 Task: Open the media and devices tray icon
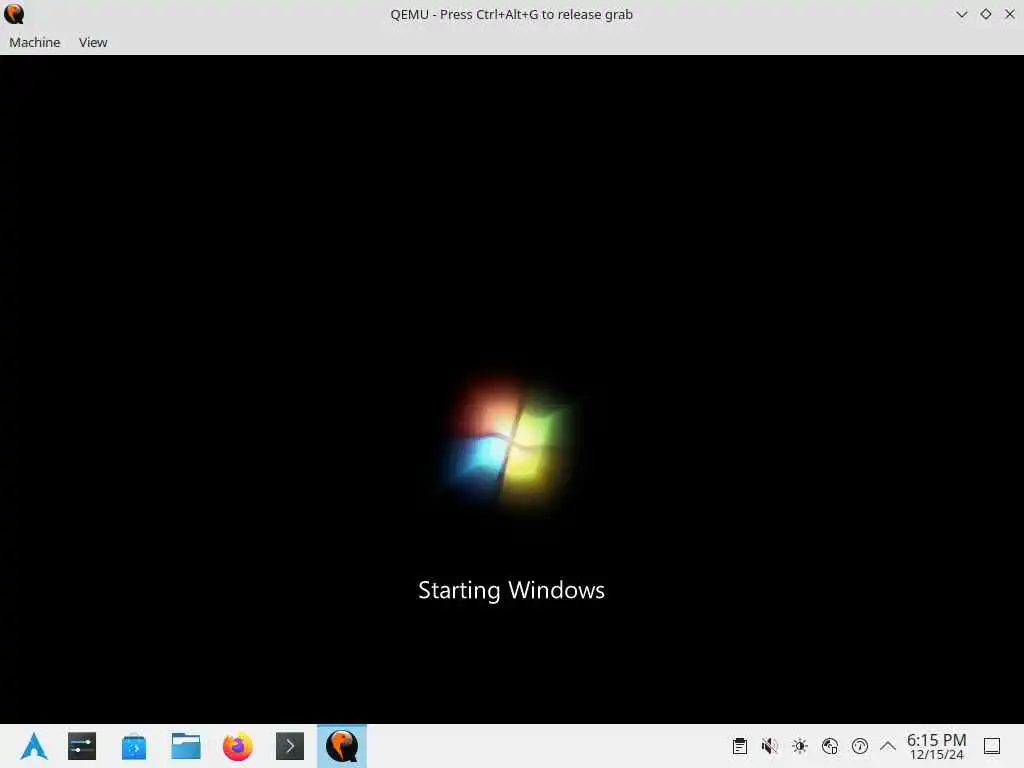[x=830, y=746]
